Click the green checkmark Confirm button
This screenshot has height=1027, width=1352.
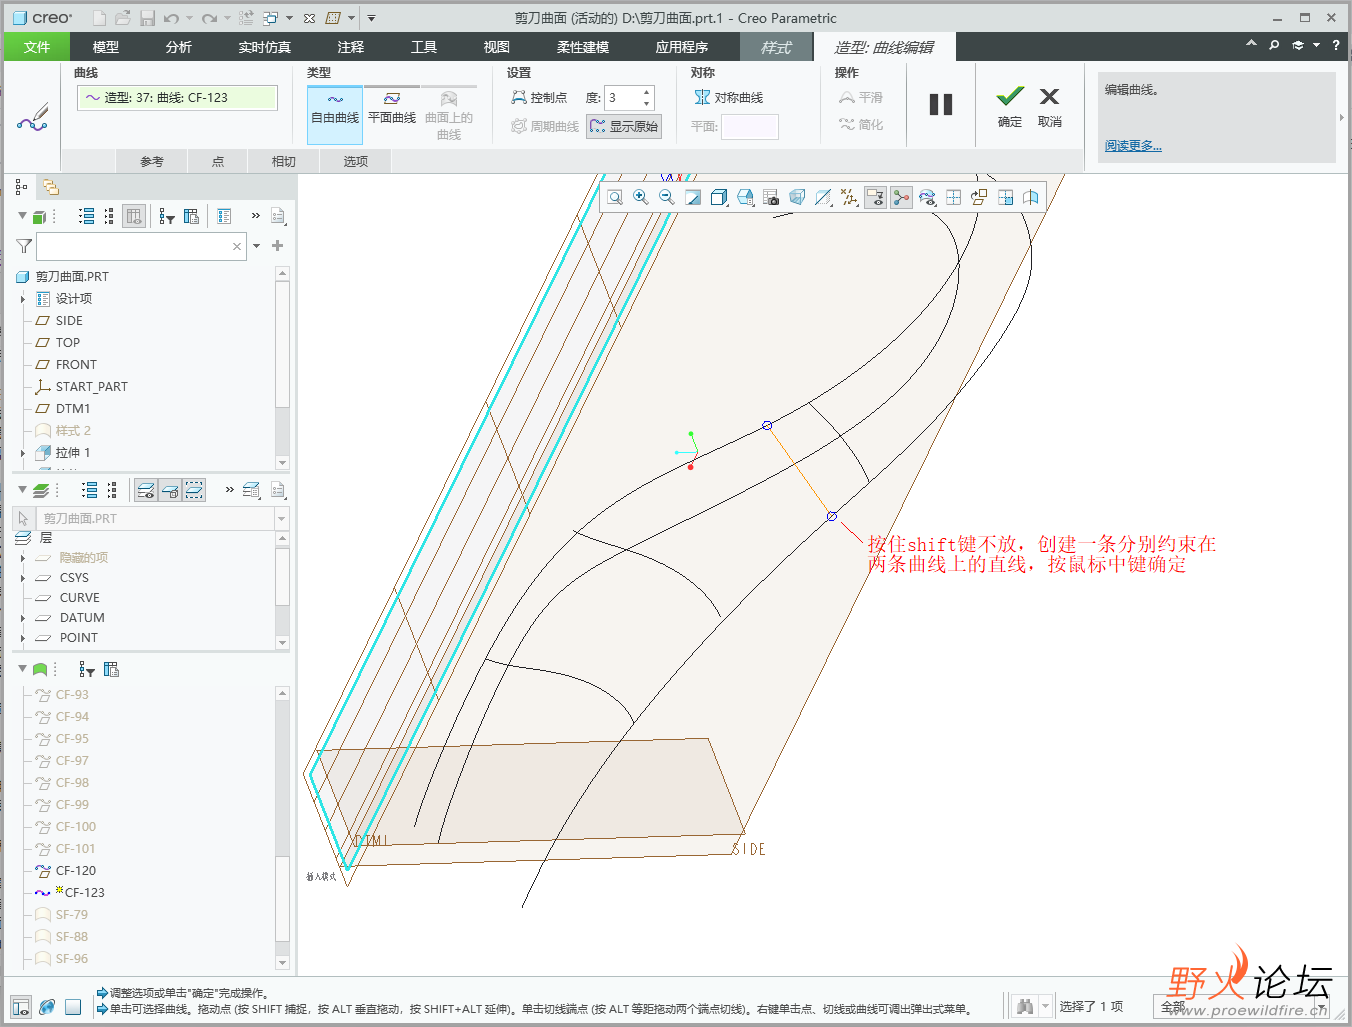coord(1010,106)
